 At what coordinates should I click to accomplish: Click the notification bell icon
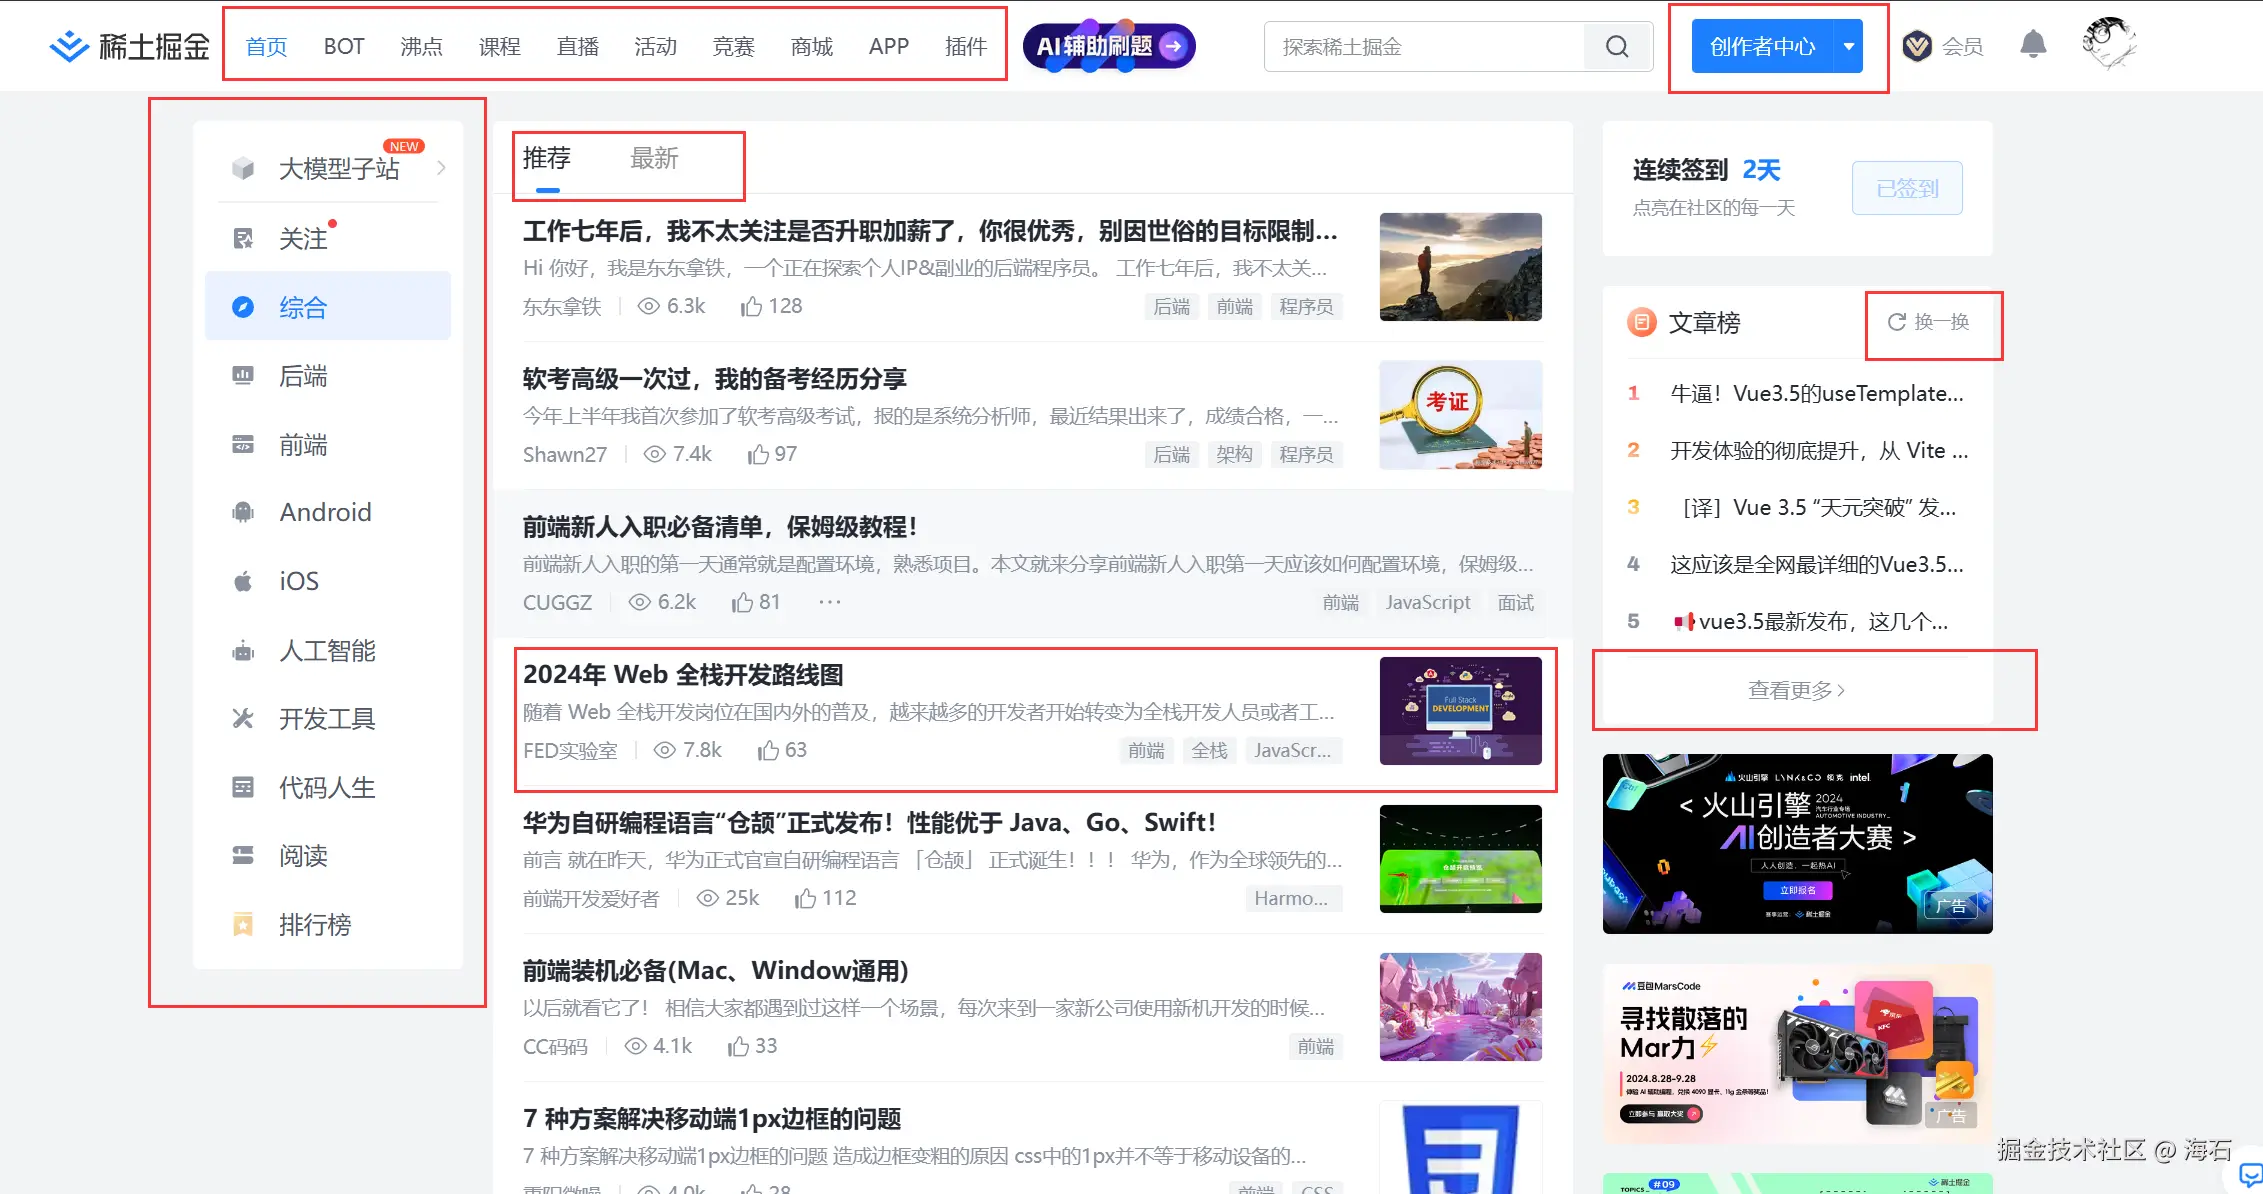(2033, 45)
